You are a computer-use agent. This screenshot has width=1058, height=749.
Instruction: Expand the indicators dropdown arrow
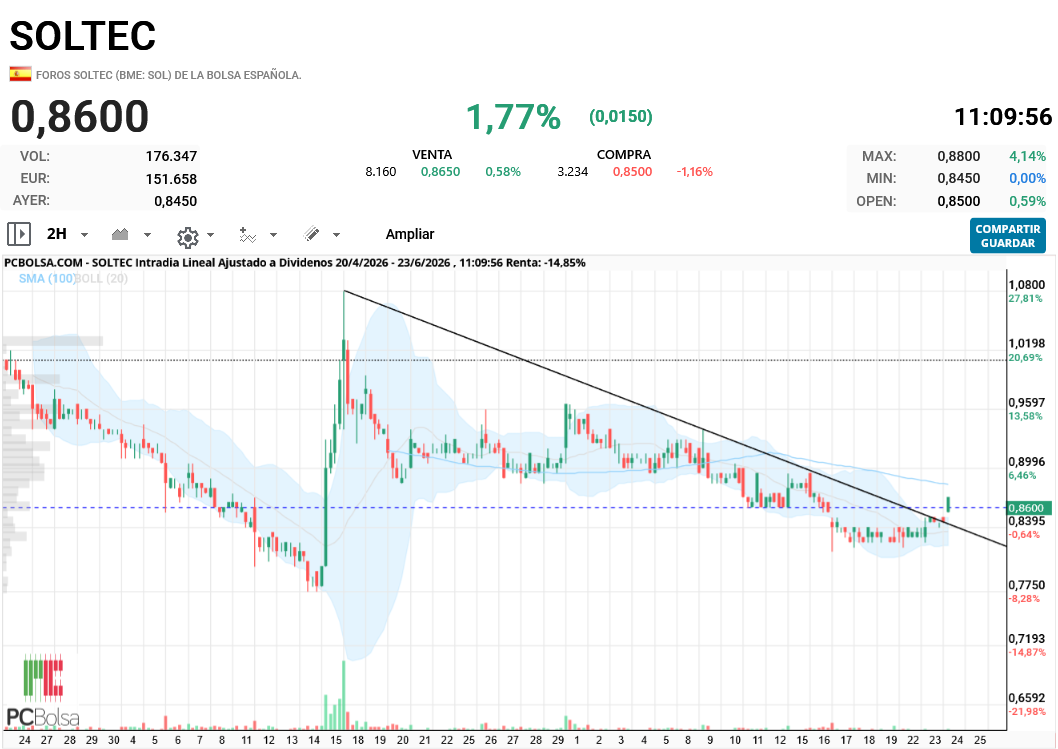[273, 235]
